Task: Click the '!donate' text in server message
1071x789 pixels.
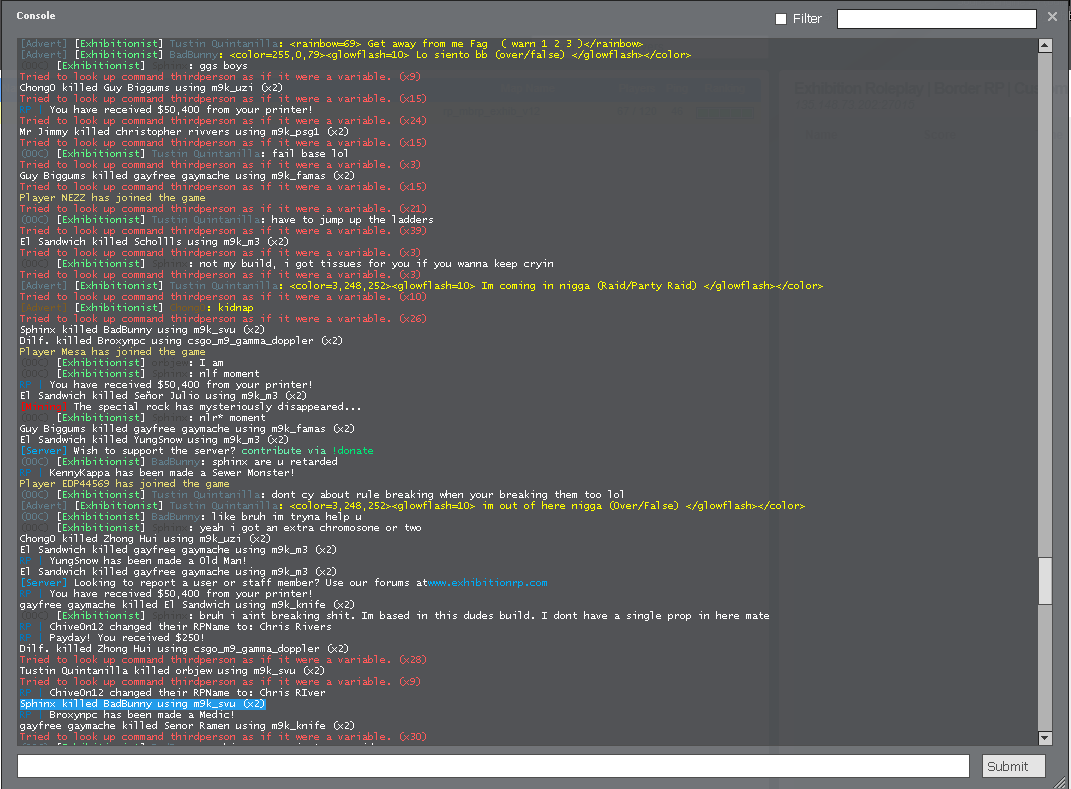Action: 353,451
